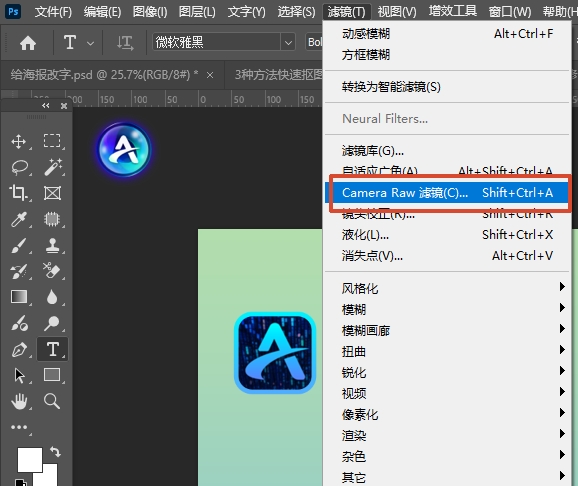Screen dimensions: 578x486
Task: Choose 转换为智能滤镜(S)
Action: click(x=448, y=87)
